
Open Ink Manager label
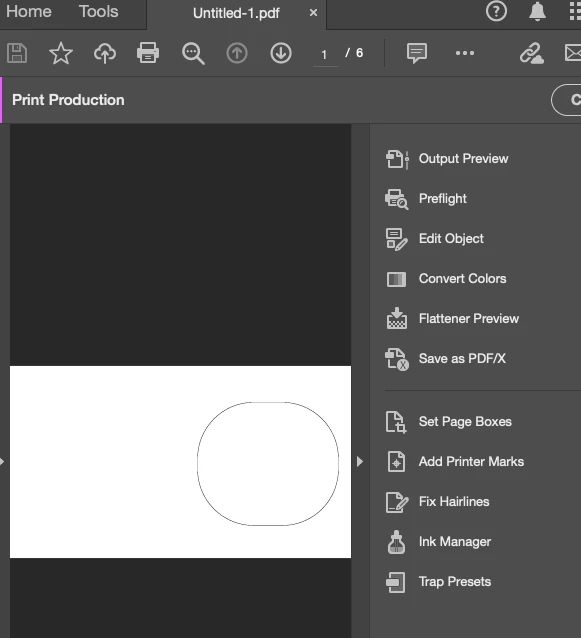pos(455,542)
